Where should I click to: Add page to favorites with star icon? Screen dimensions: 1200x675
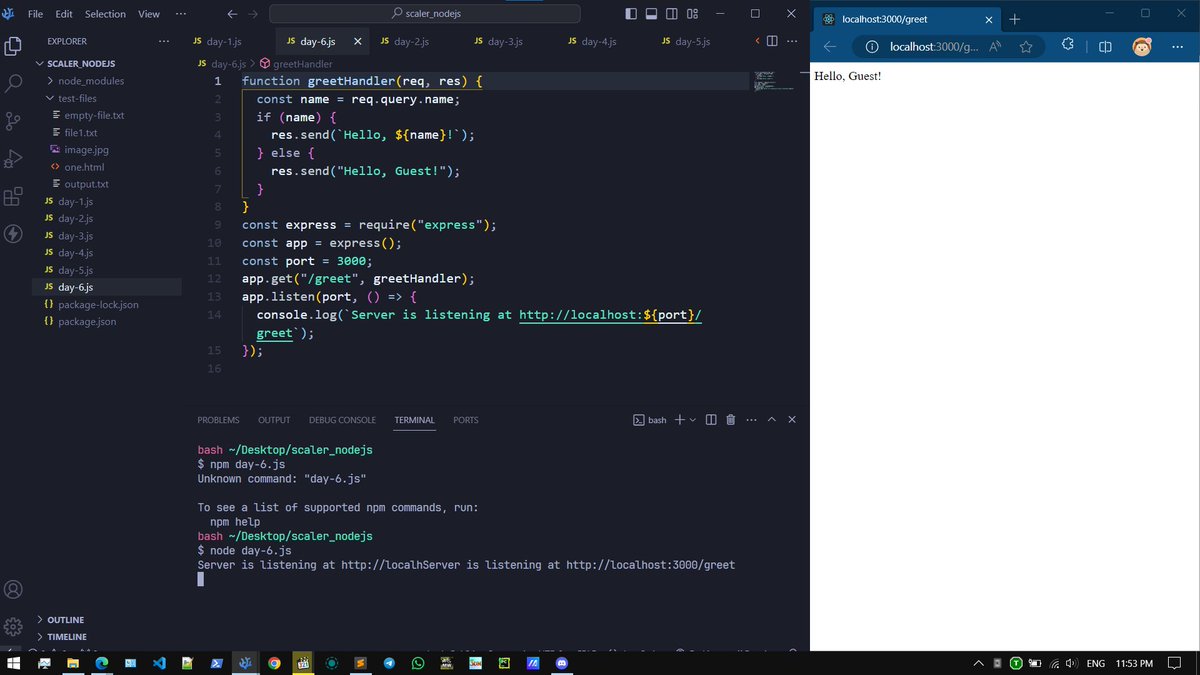point(1026,47)
